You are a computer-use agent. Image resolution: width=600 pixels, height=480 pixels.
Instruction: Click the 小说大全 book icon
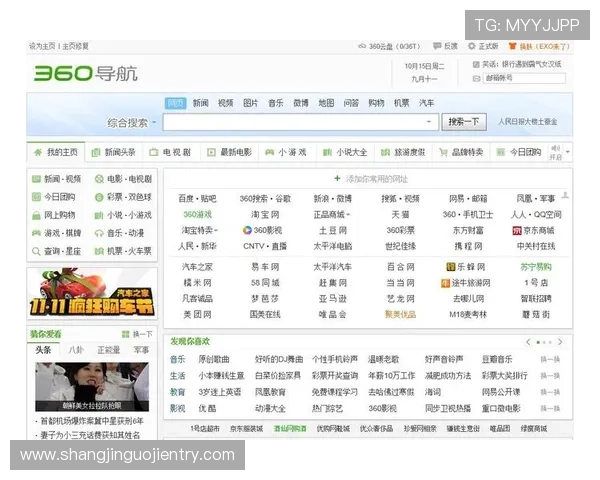click(x=327, y=152)
